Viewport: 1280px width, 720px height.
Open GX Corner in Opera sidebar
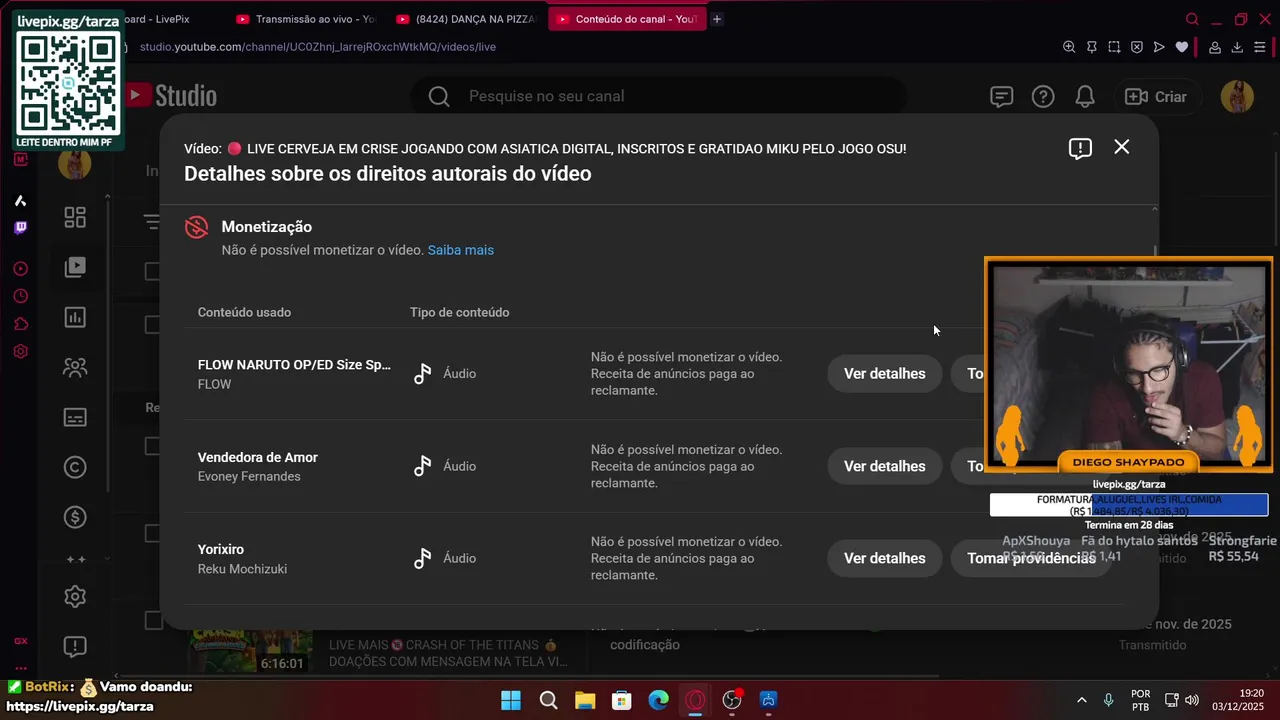20,641
